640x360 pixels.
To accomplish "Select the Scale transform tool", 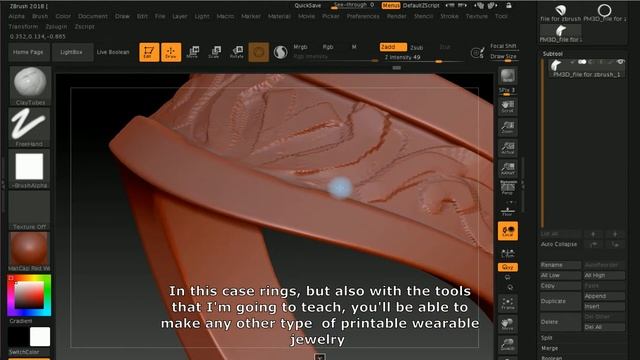I will point(215,52).
